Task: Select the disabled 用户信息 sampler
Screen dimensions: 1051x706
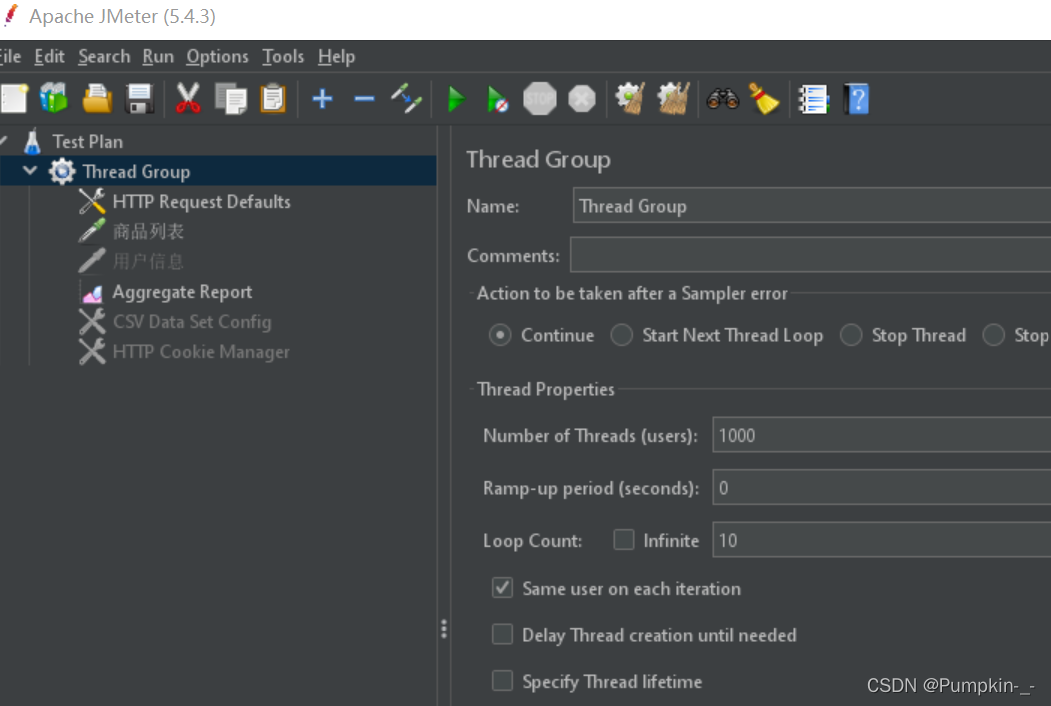Action: [x=148, y=261]
